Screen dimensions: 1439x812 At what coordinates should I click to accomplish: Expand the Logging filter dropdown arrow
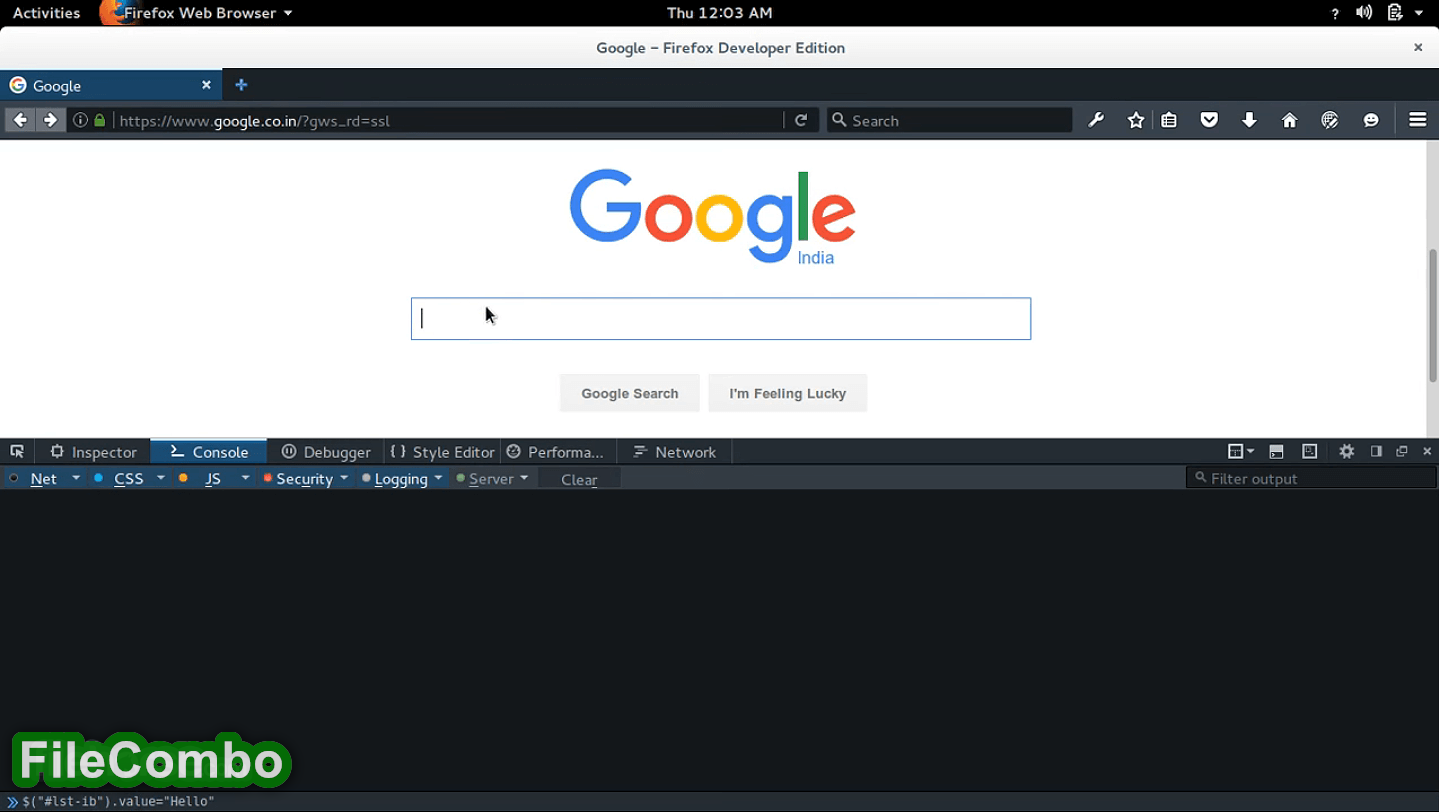pos(438,478)
